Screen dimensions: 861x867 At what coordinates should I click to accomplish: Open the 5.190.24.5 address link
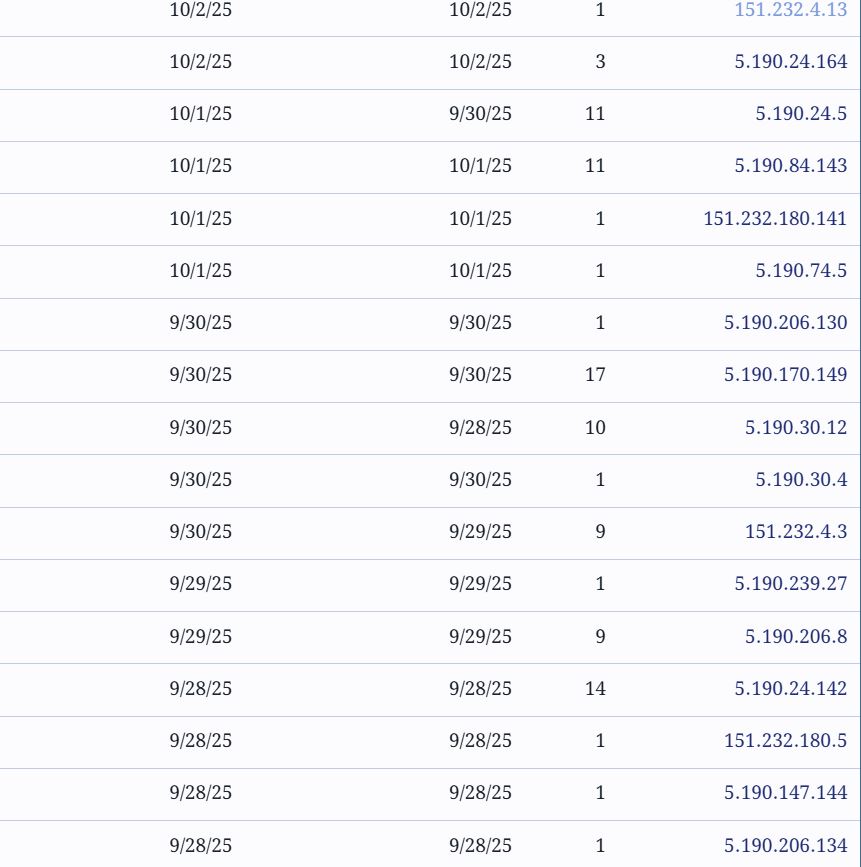coord(800,114)
